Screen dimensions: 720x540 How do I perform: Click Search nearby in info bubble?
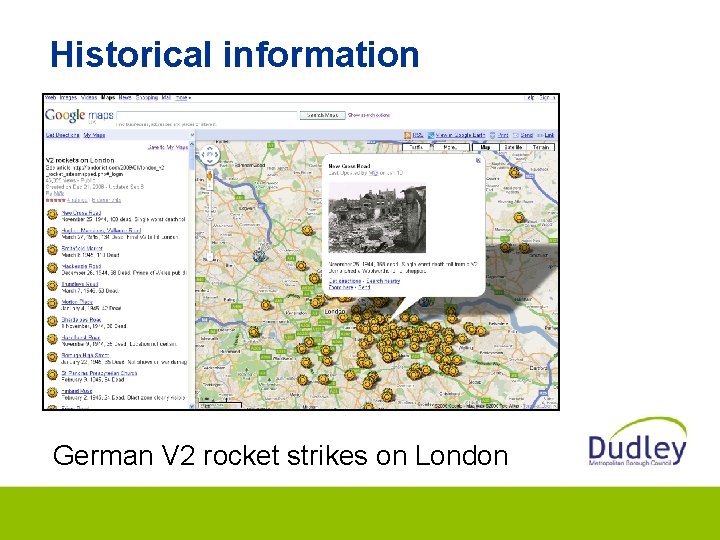[383, 281]
